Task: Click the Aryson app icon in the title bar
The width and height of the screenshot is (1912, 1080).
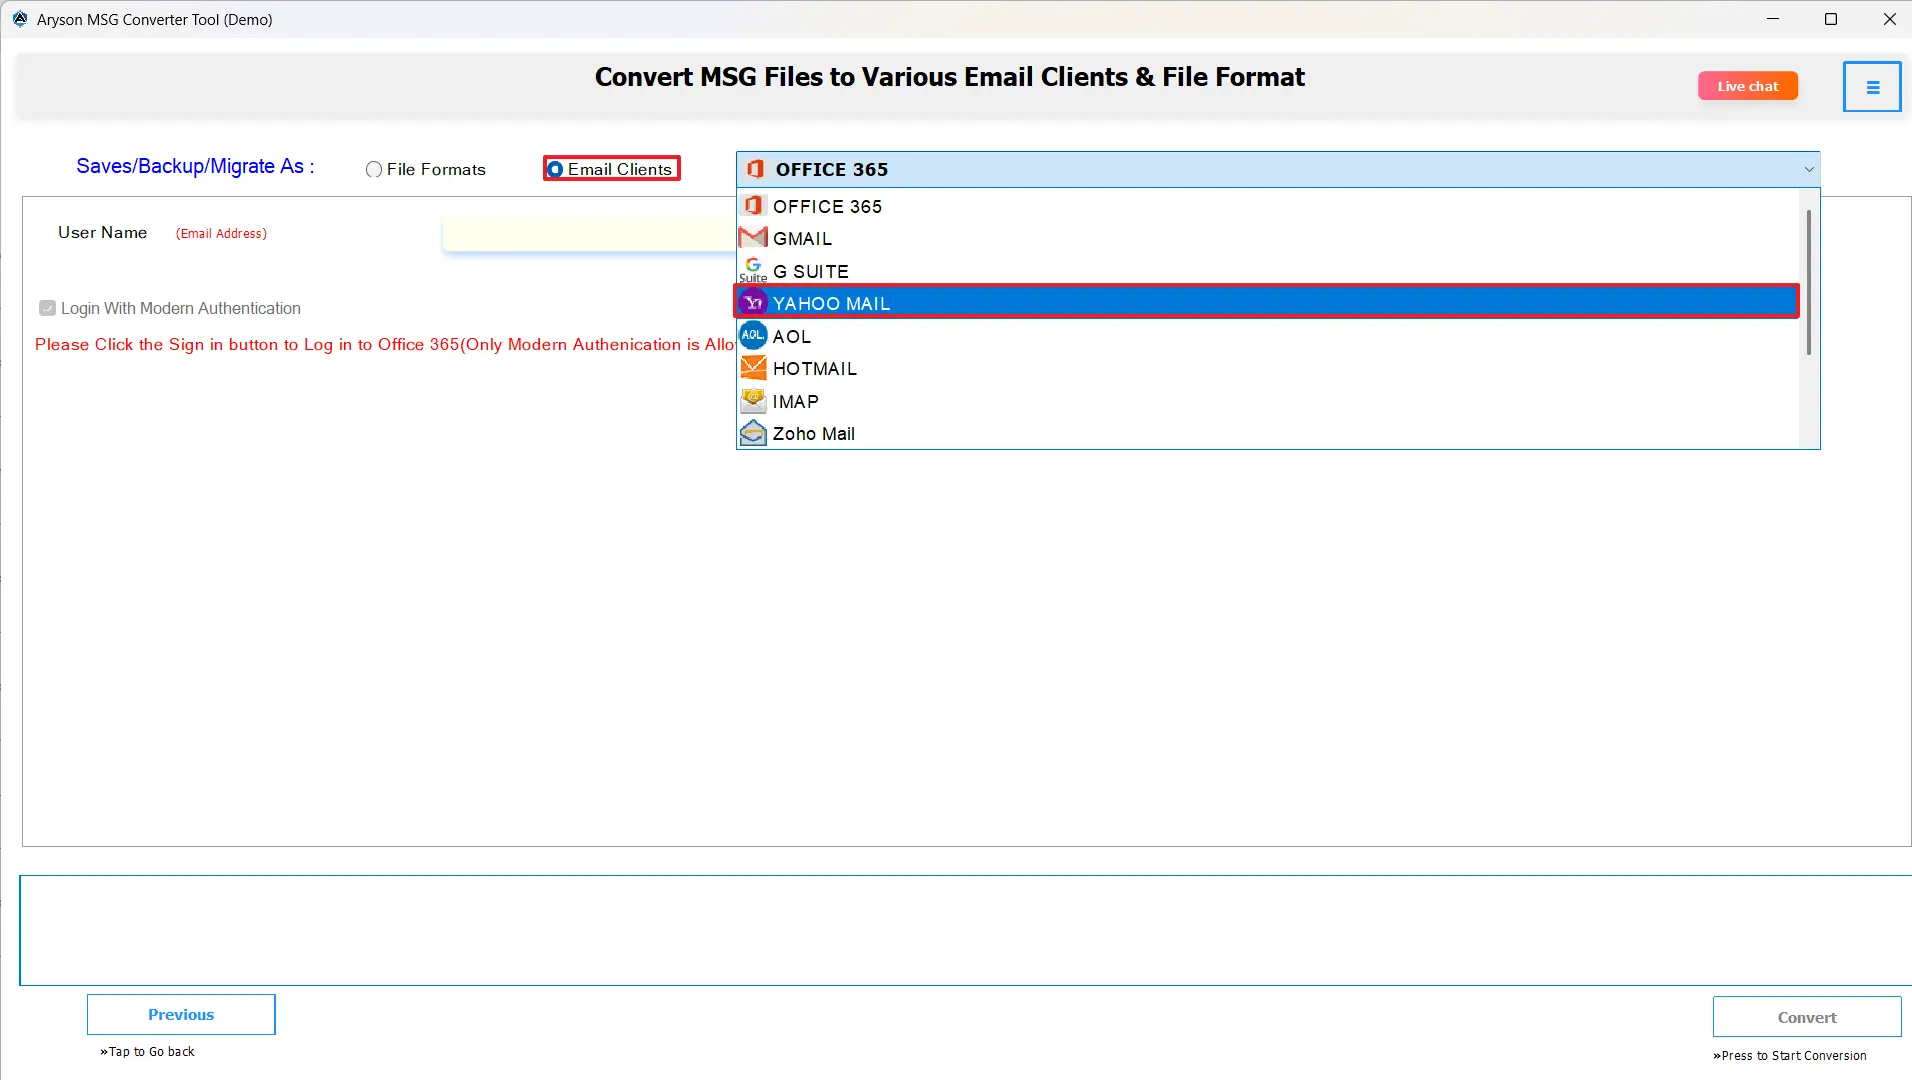Action: (18, 18)
